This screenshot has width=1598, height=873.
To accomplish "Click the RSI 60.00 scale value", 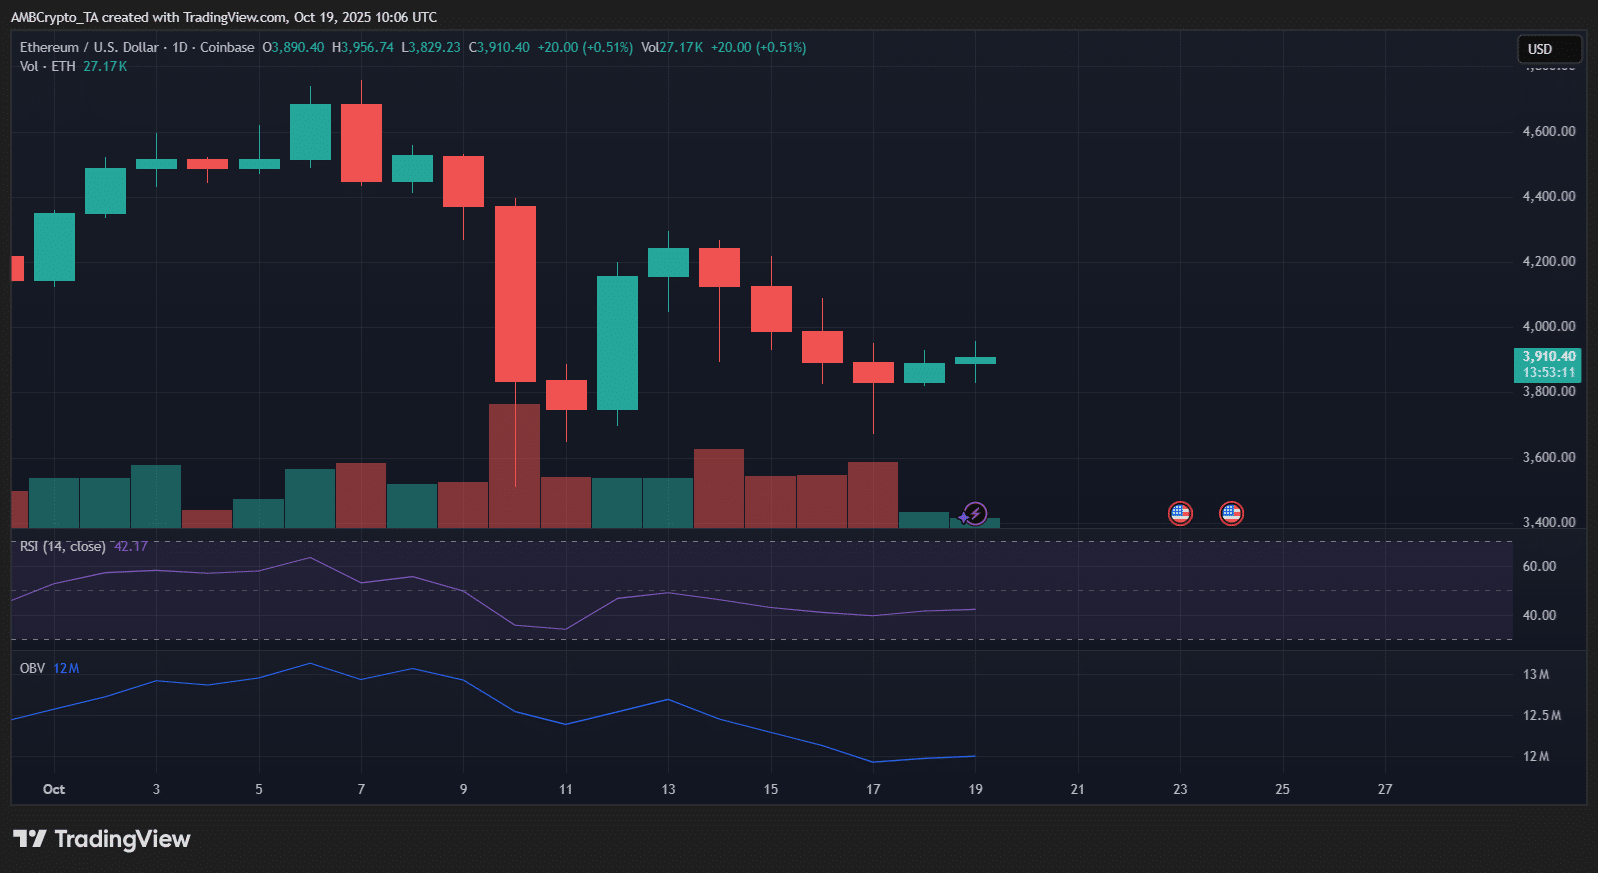I will tap(1539, 566).
